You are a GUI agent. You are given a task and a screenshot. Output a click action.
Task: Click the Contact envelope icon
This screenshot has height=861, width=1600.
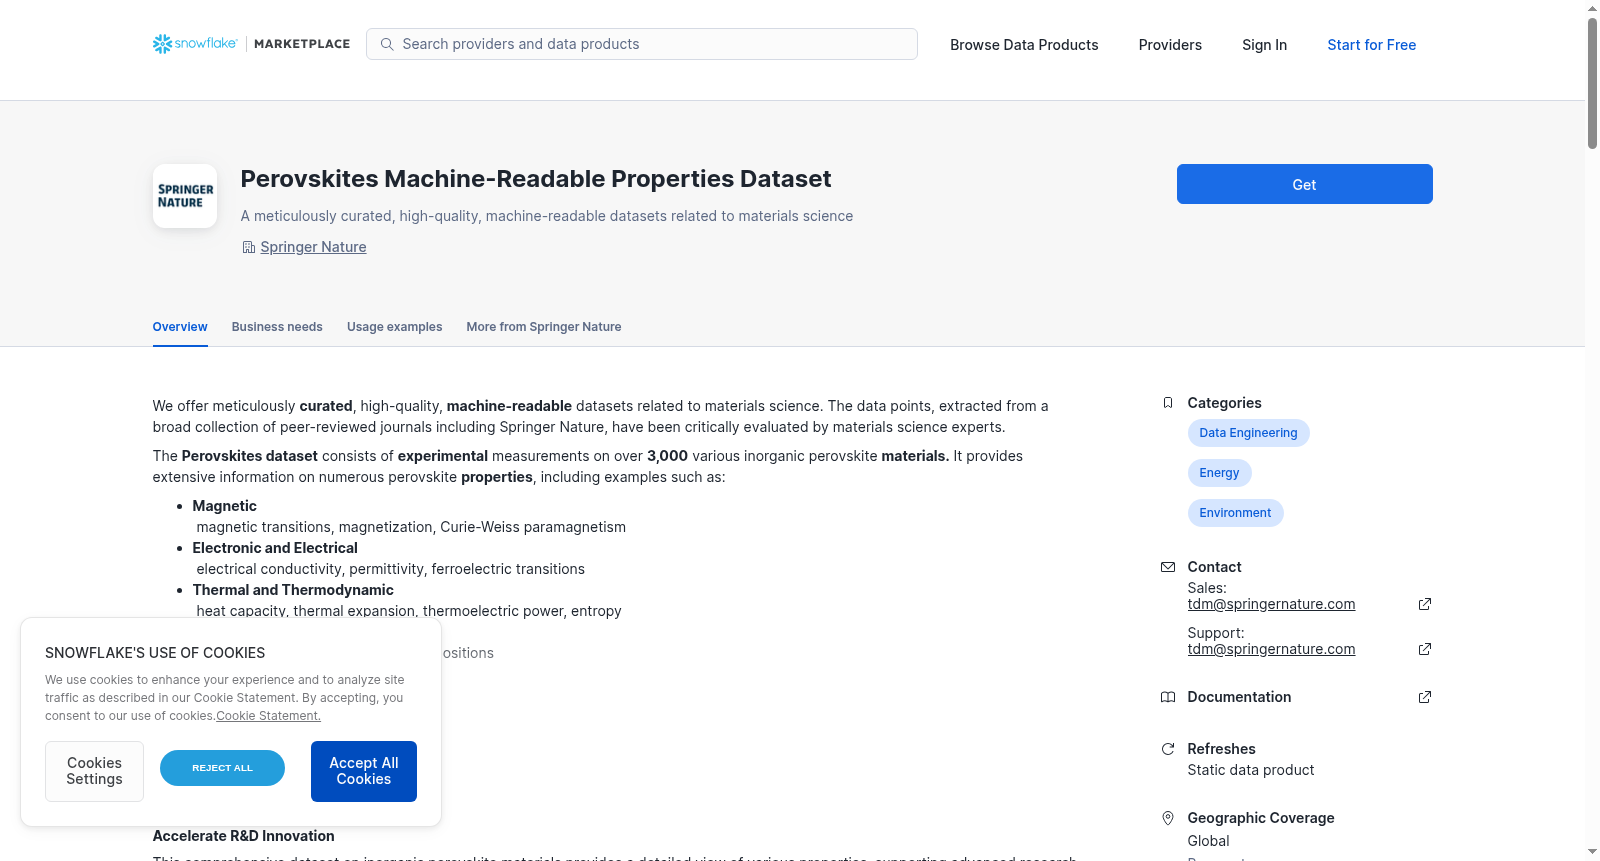(1167, 567)
